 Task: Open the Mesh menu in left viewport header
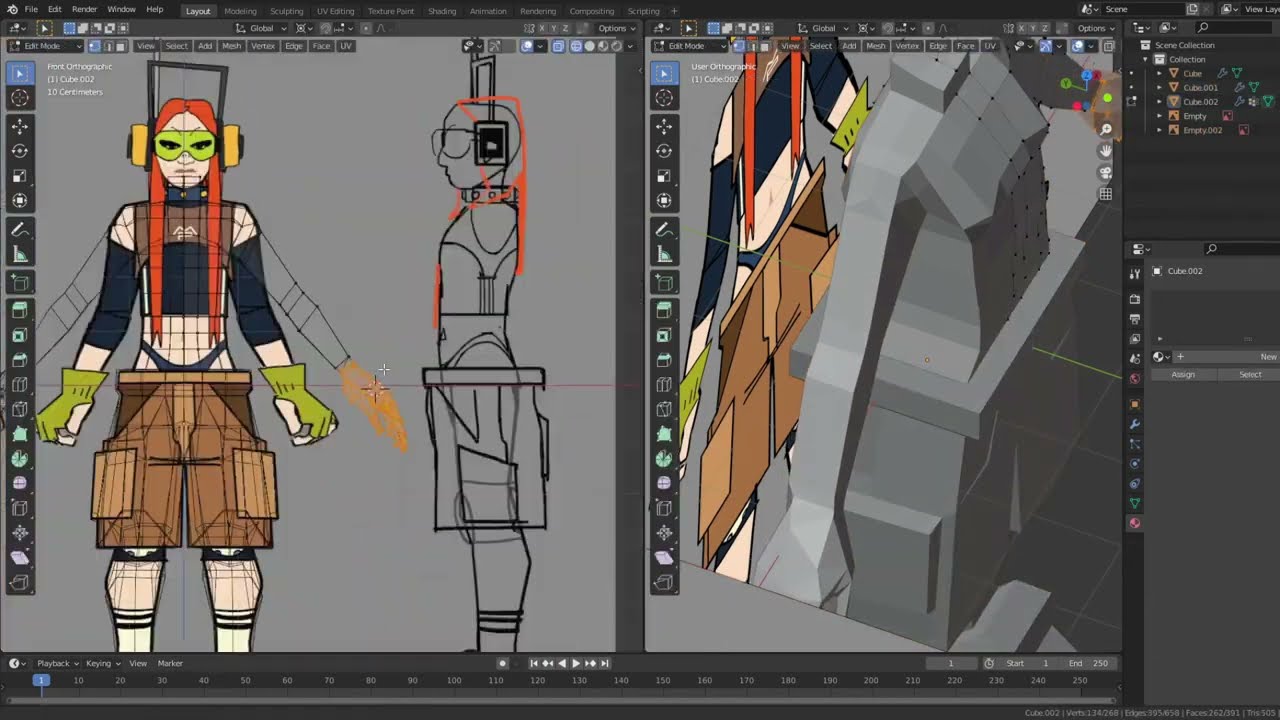(x=231, y=46)
